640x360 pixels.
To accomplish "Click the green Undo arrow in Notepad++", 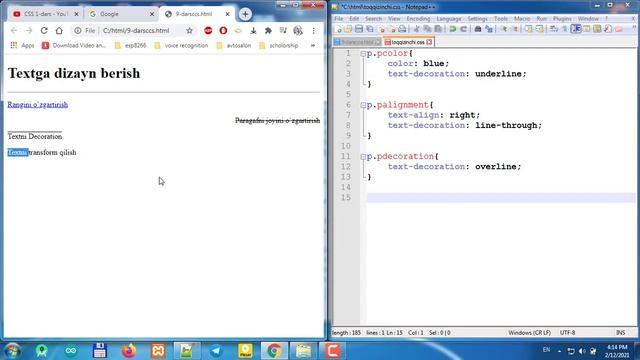I will point(452,29).
